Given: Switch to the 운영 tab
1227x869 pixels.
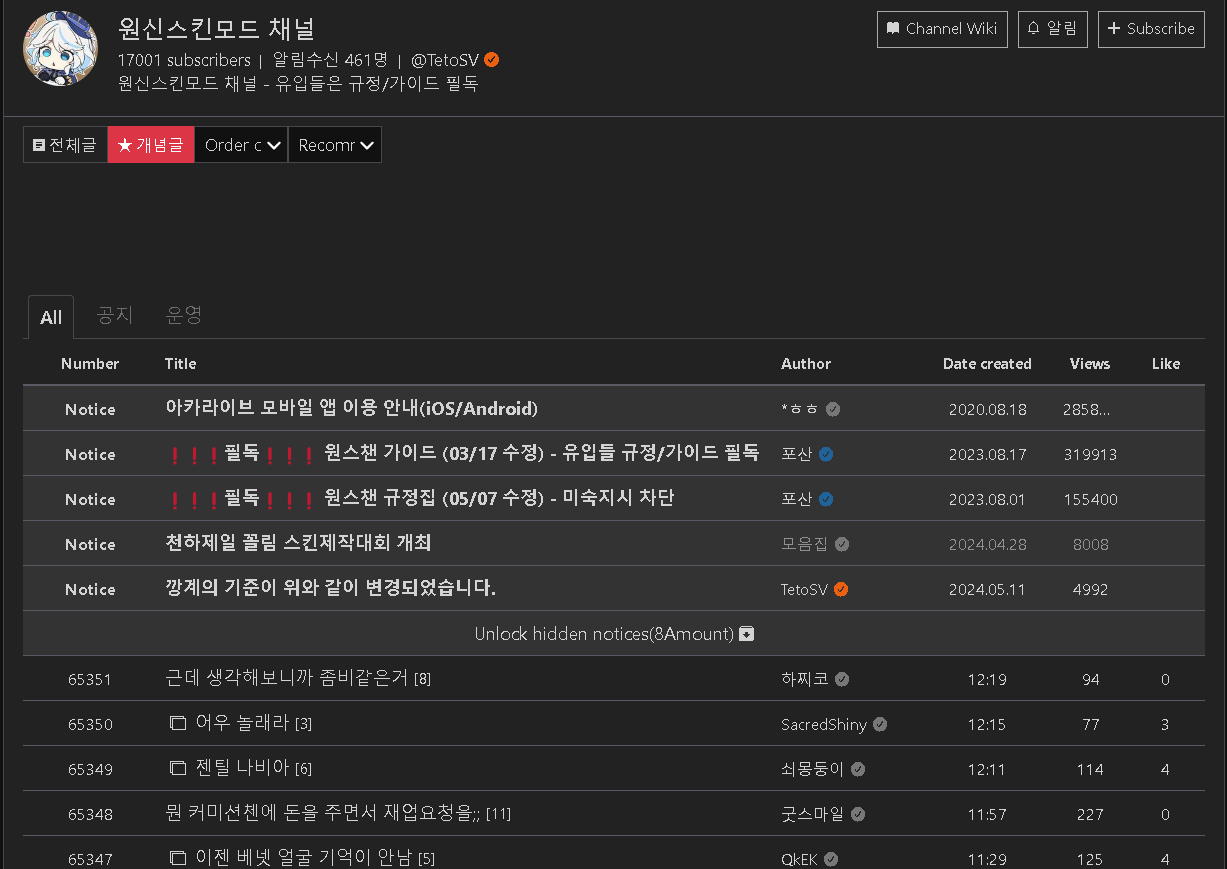Looking at the screenshot, I should click(184, 316).
